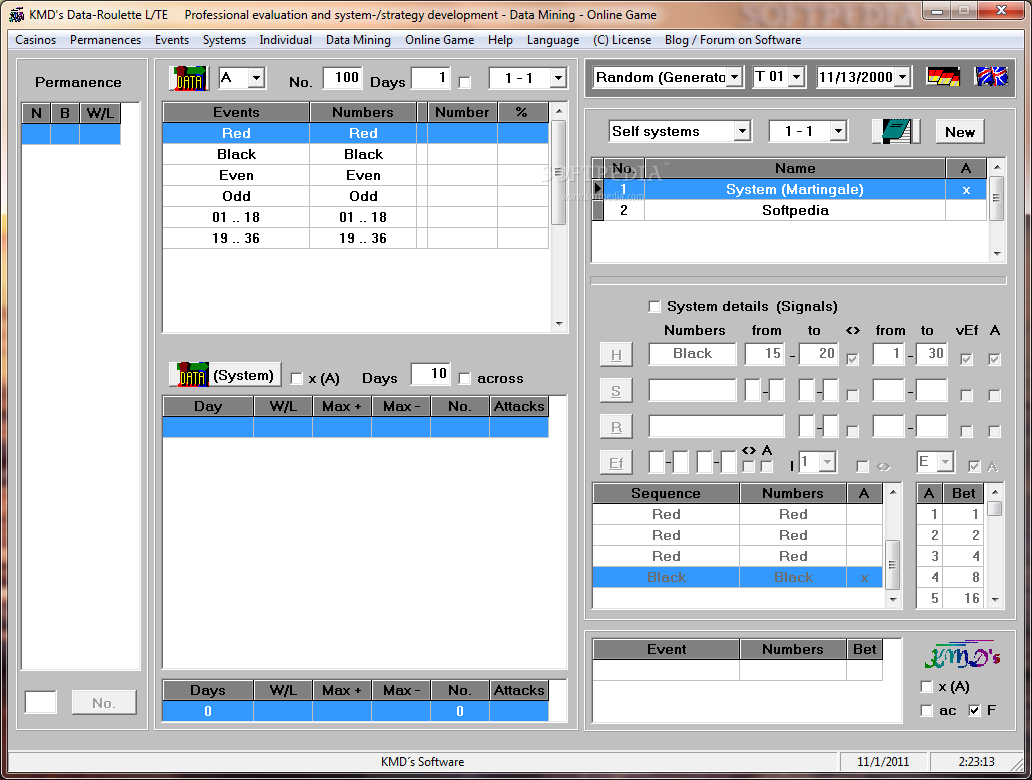Open the Events menu
Screen dimensions: 1032x780
point(172,40)
